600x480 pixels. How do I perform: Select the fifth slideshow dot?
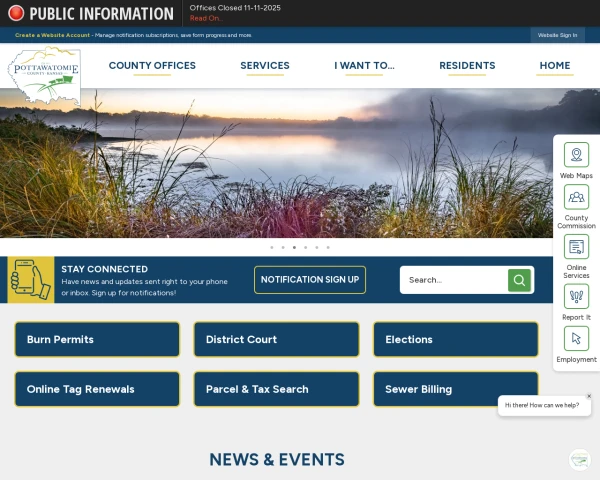coord(317,247)
